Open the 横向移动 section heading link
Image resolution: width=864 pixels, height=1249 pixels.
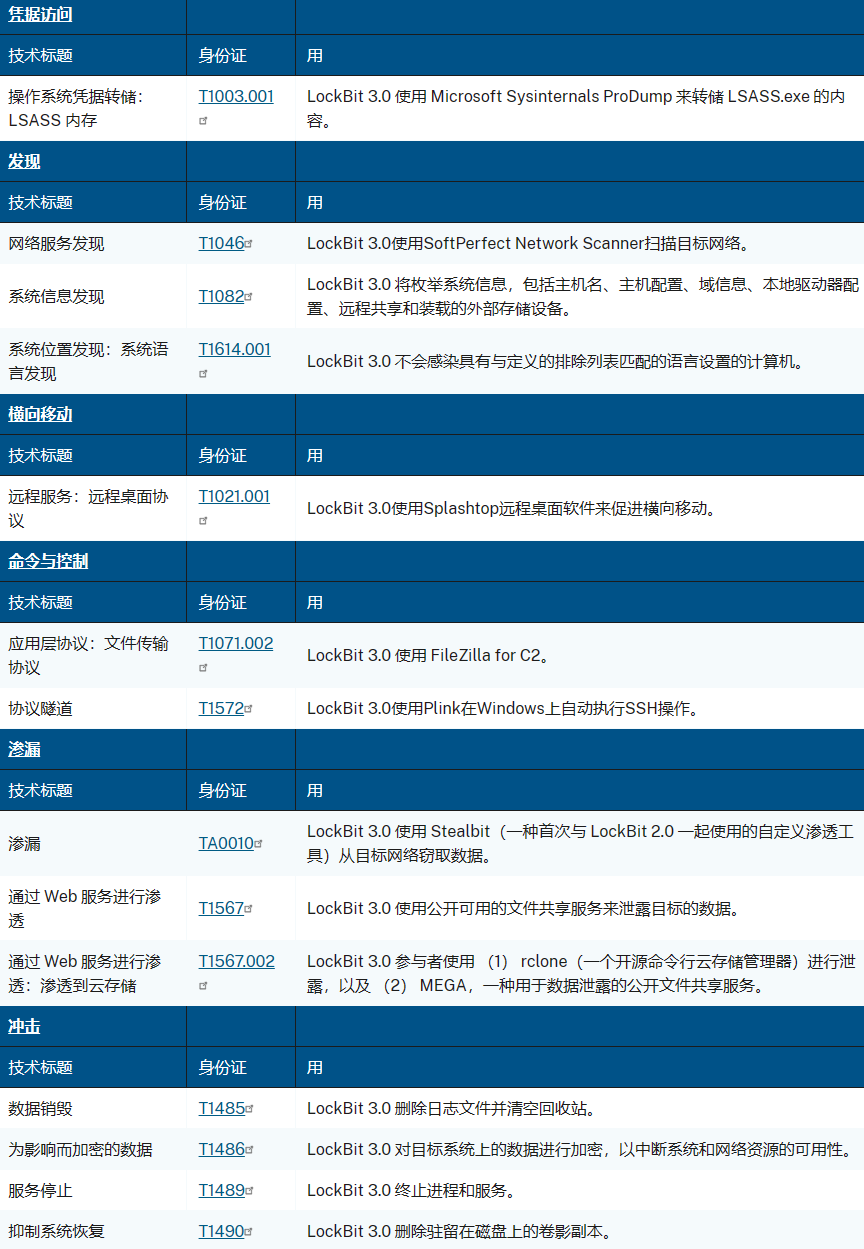40,415
